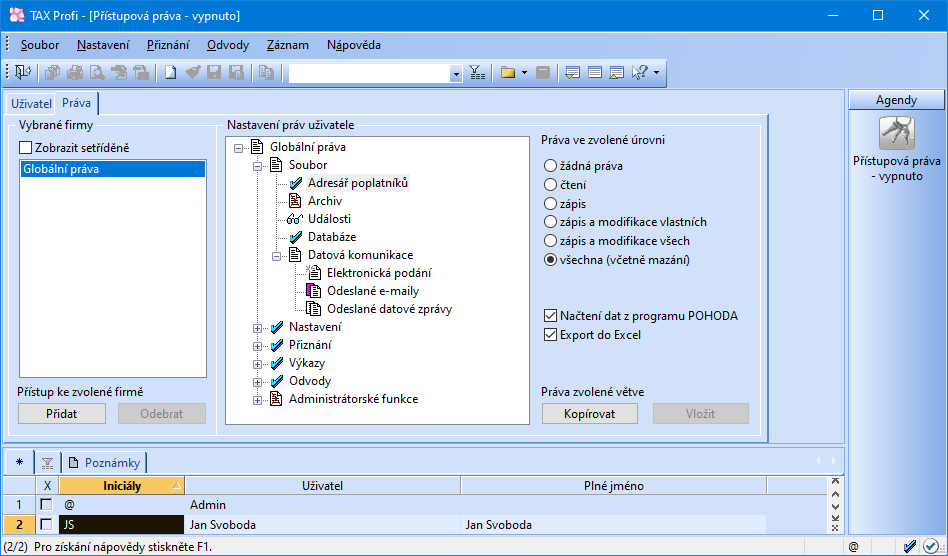Open the Odvody menu
The width and height of the screenshot is (948, 556).
[228, 45]
